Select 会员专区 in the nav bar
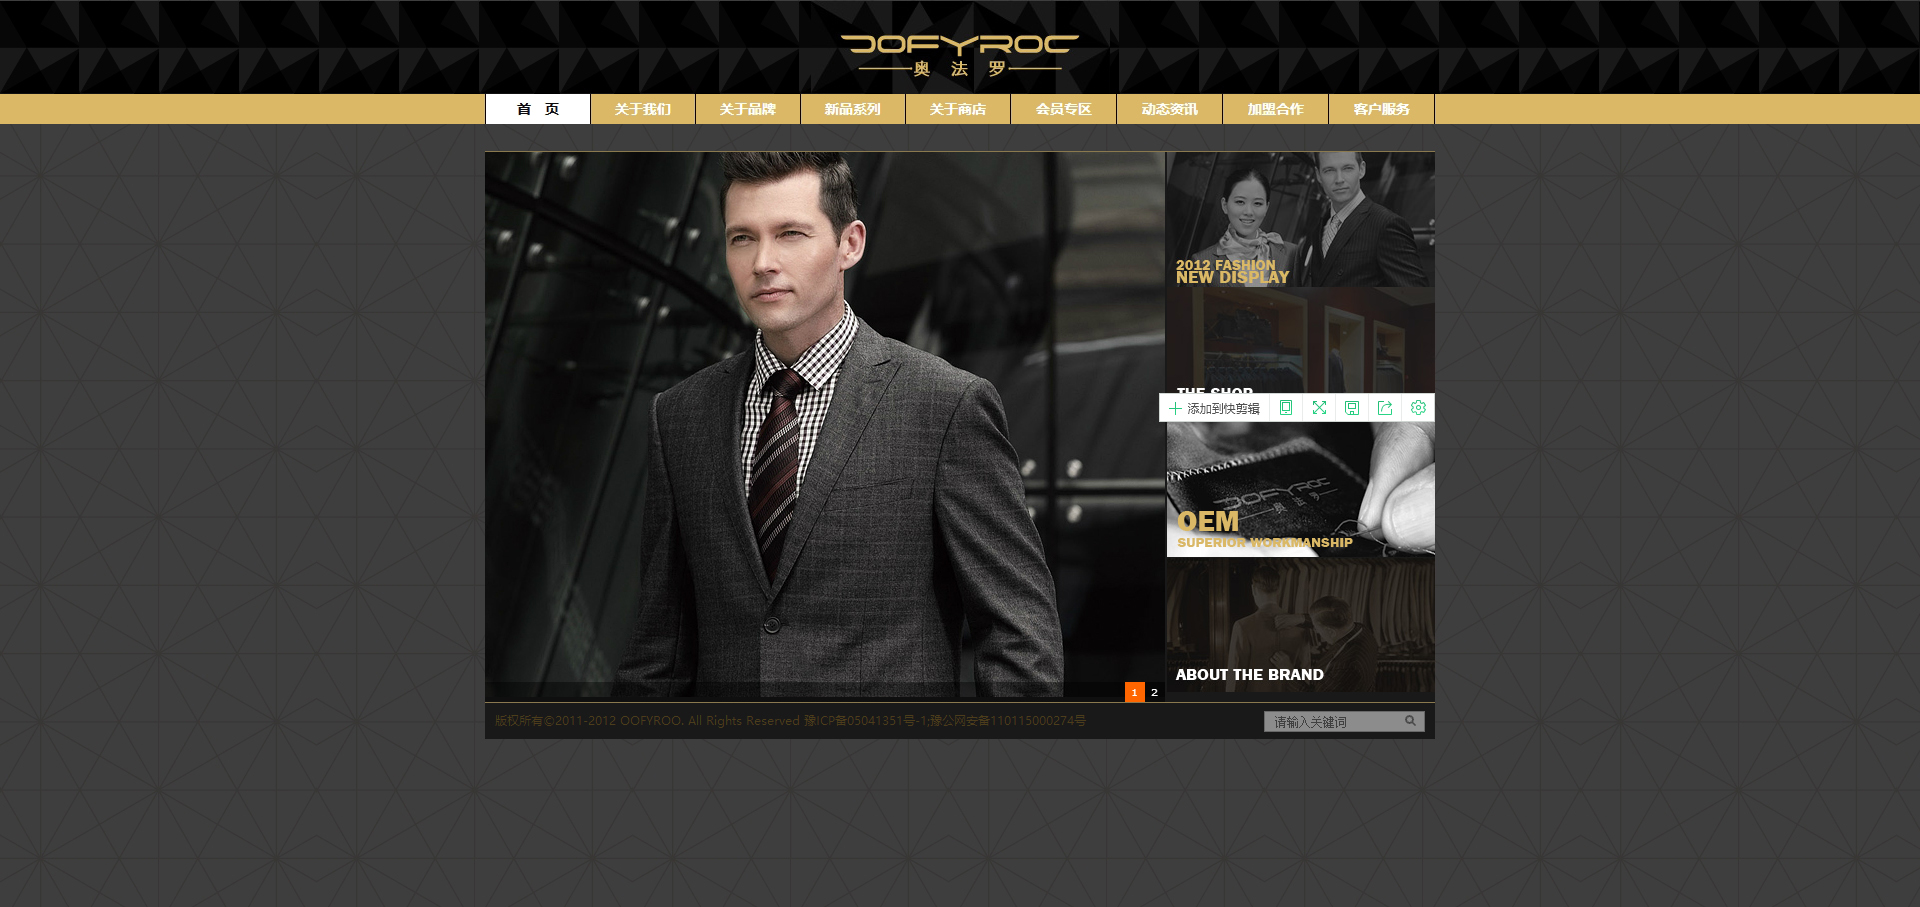 (1063, 109)
